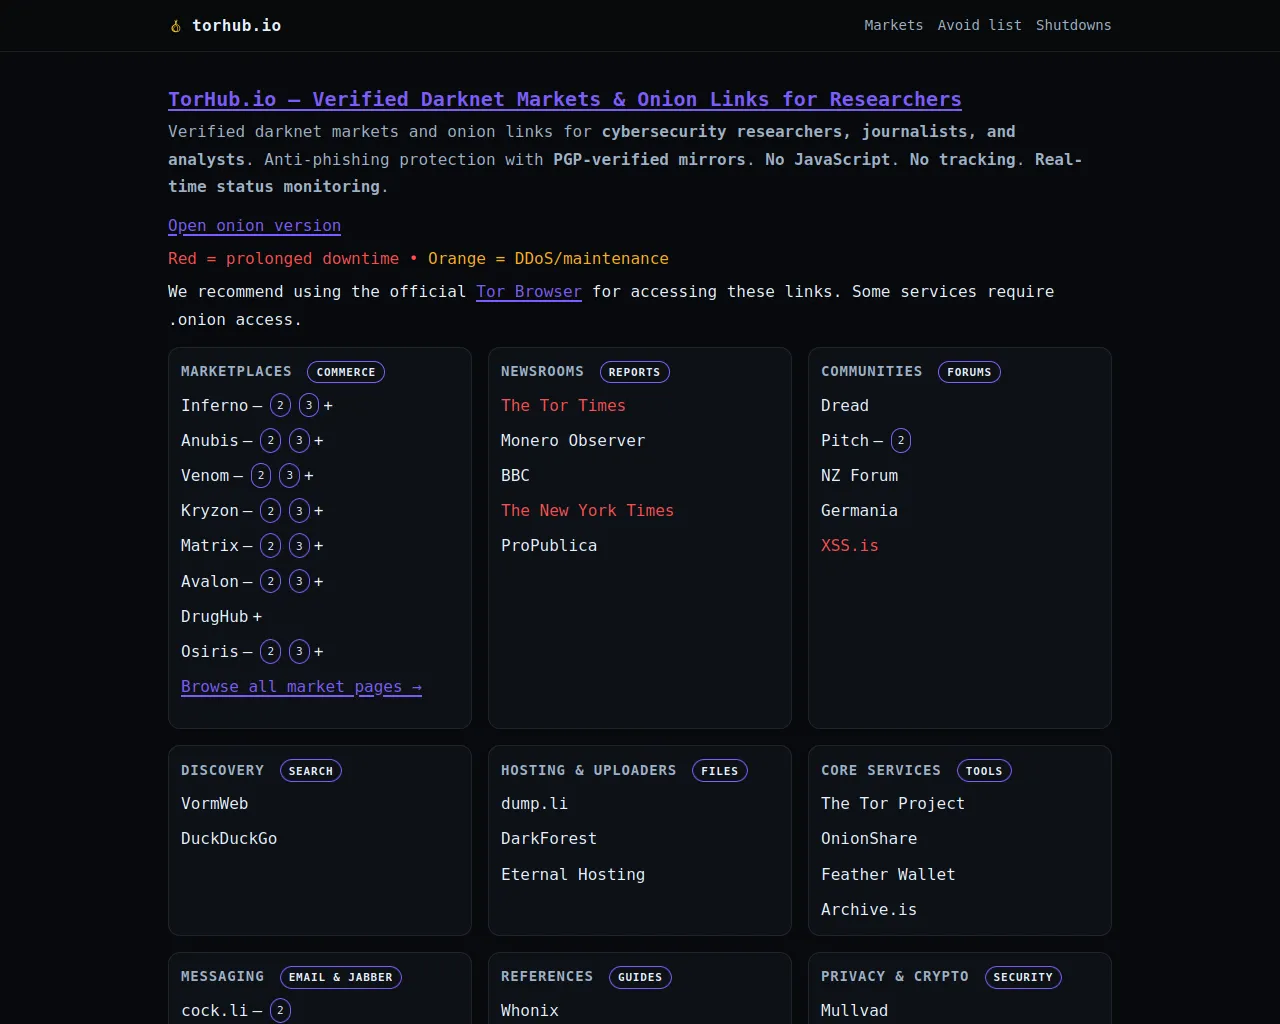Click mirror 3 badge next to Osiris

click(299, 651)
